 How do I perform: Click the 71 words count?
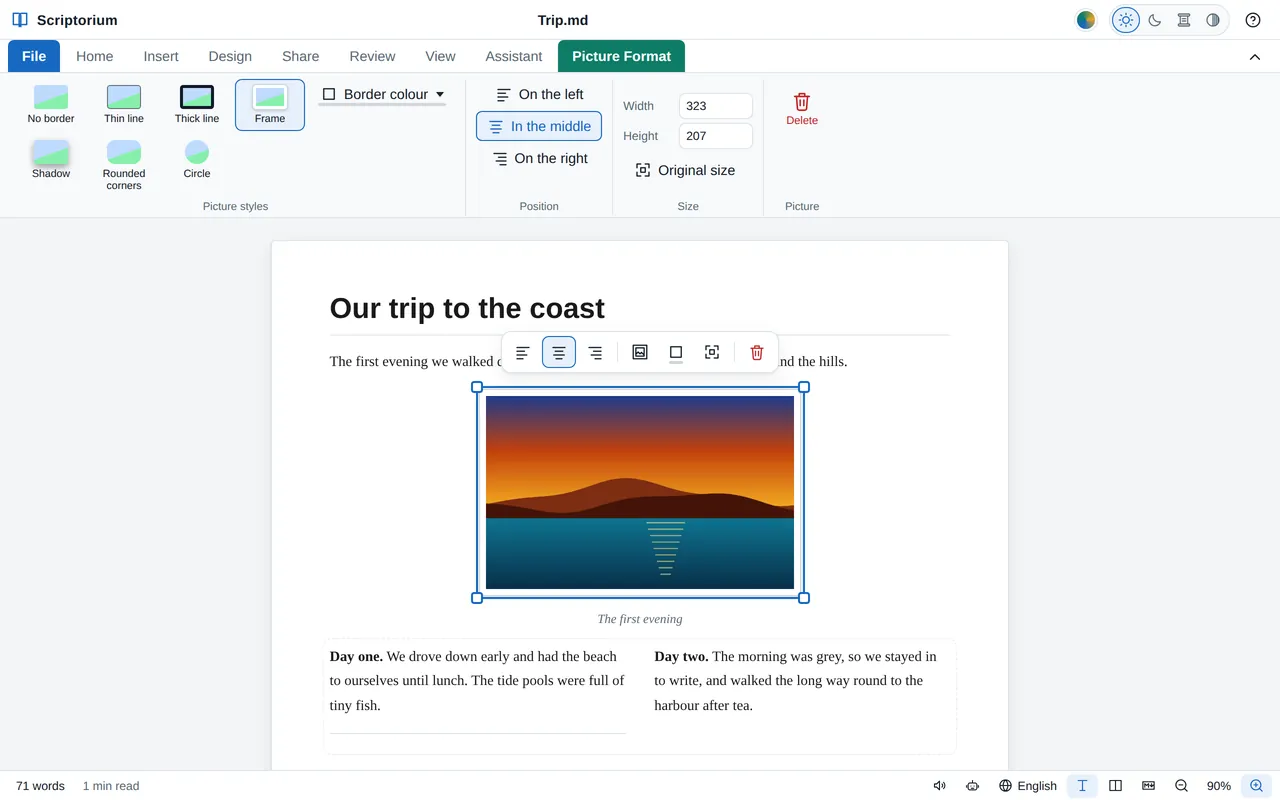[x=40, y=786]
